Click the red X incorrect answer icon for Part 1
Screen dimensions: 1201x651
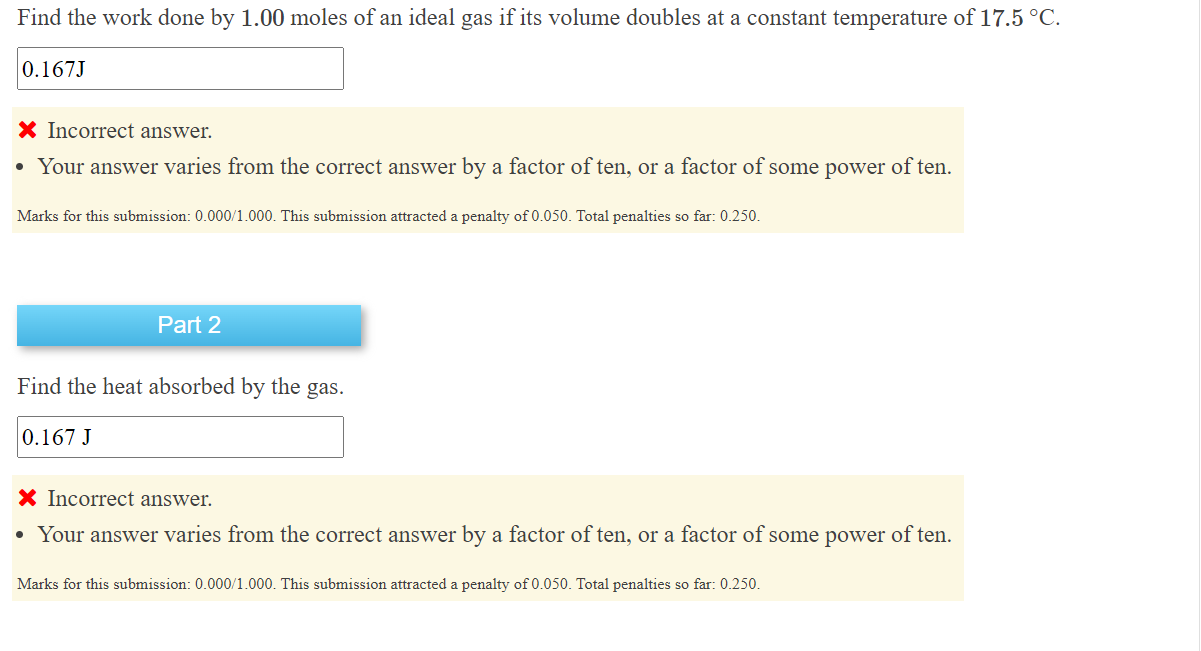pyautogui.click(x=27, y=130)
